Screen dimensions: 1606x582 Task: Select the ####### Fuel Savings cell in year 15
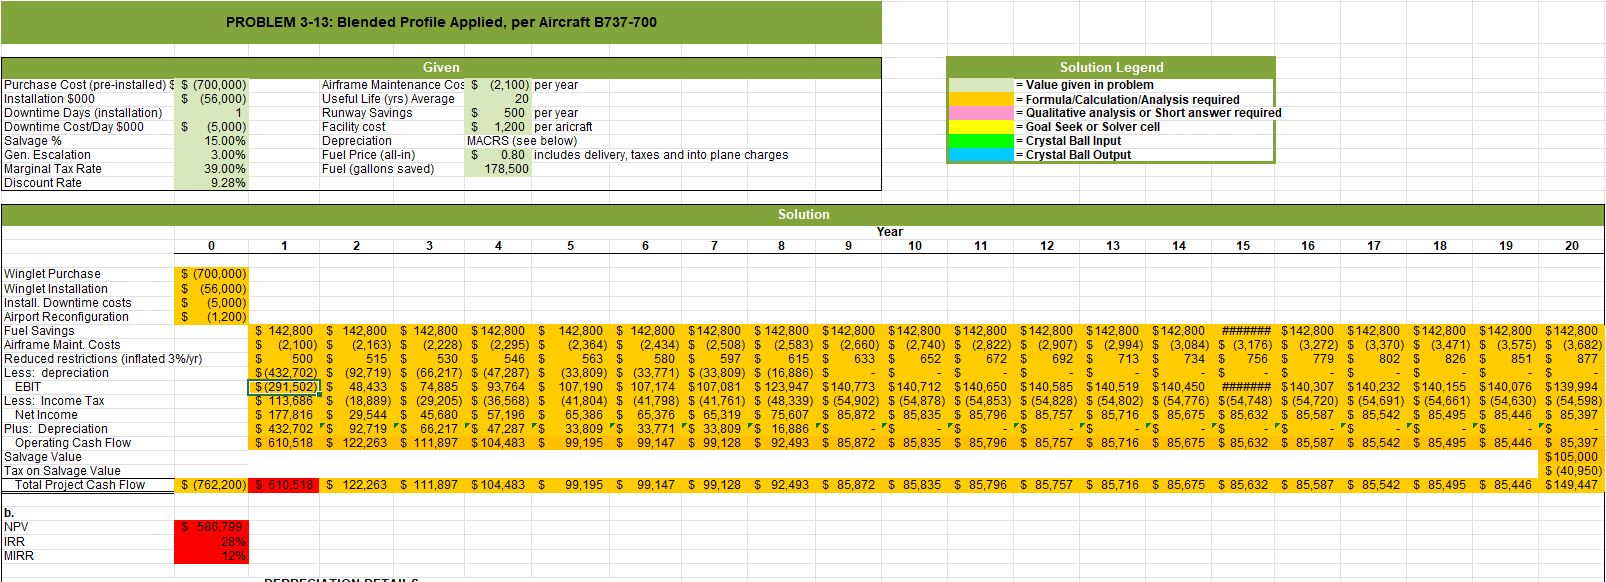click(x=1244, y=331)
